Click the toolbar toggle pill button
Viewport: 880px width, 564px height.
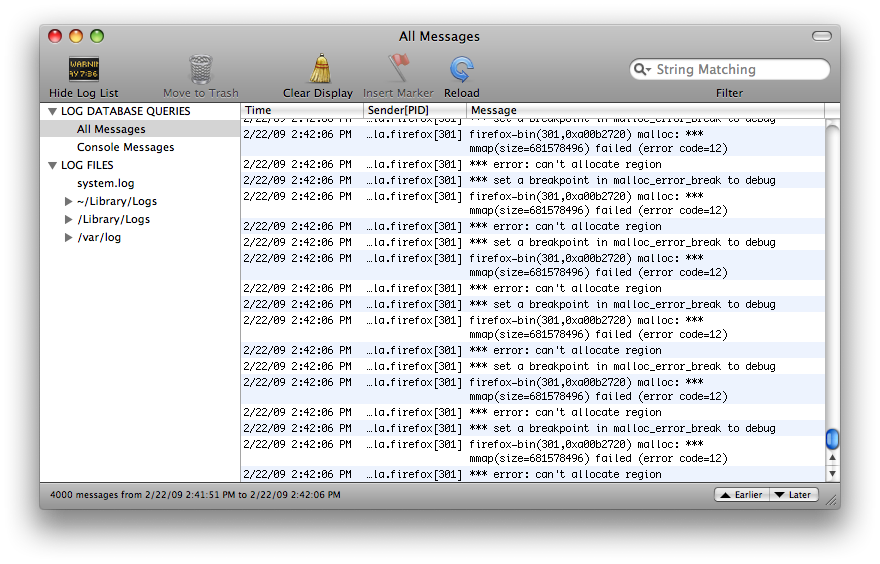[822, 36]
